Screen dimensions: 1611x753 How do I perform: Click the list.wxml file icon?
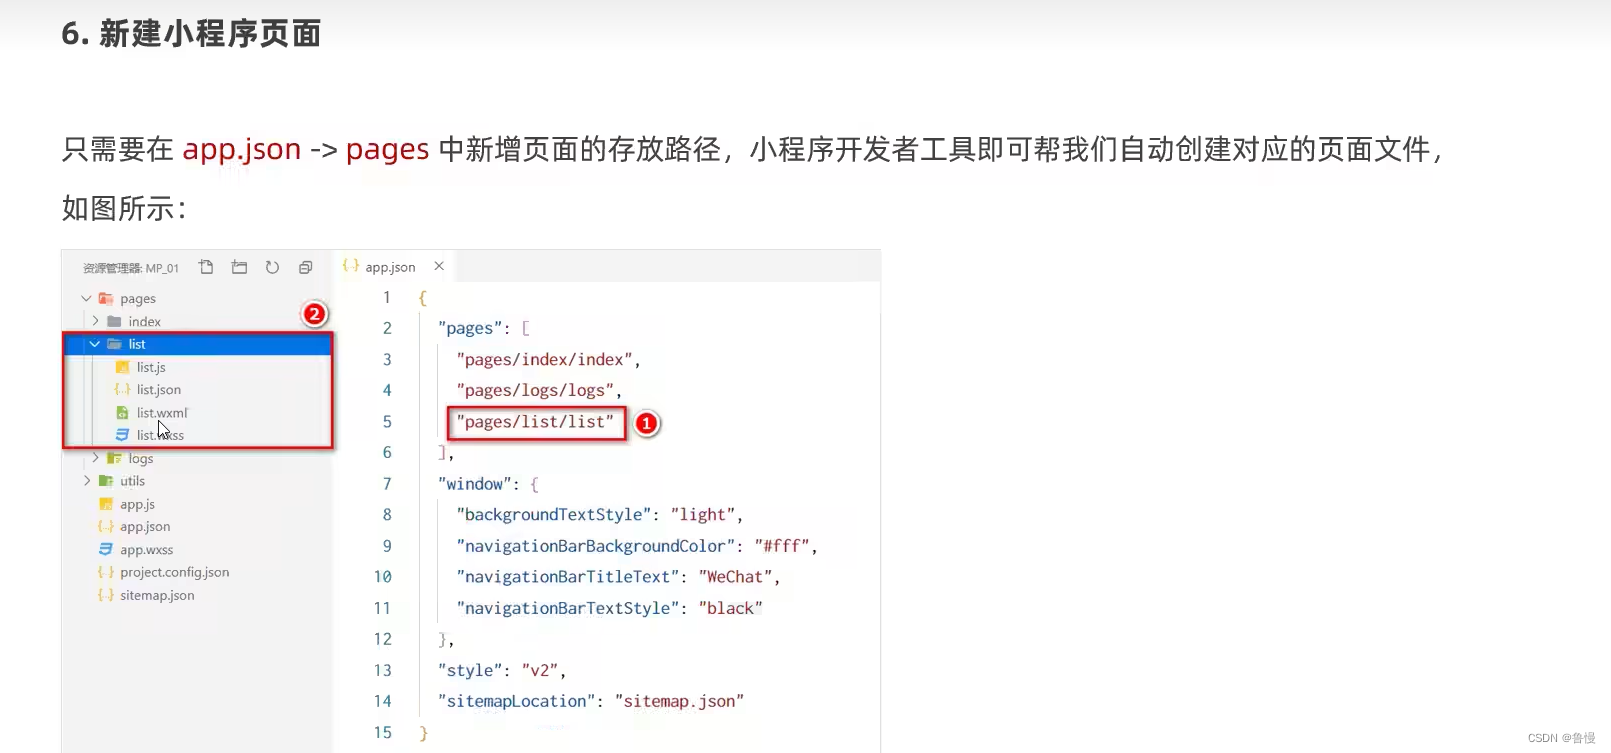[122, 412]
